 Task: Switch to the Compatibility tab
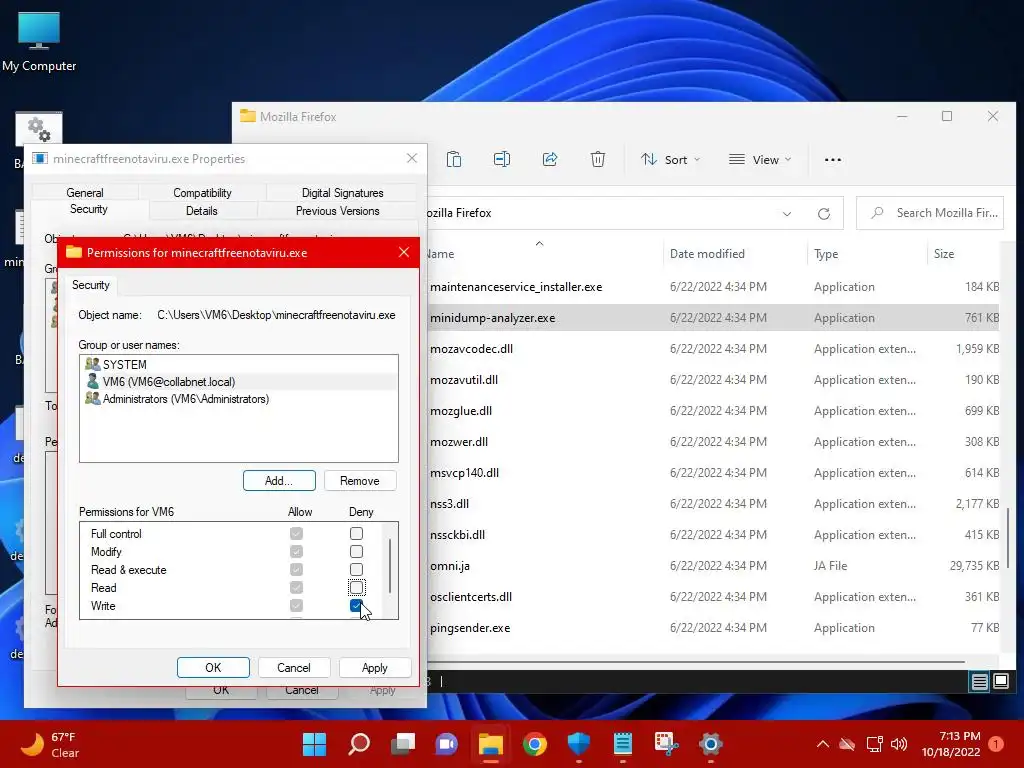pos(202,193)
